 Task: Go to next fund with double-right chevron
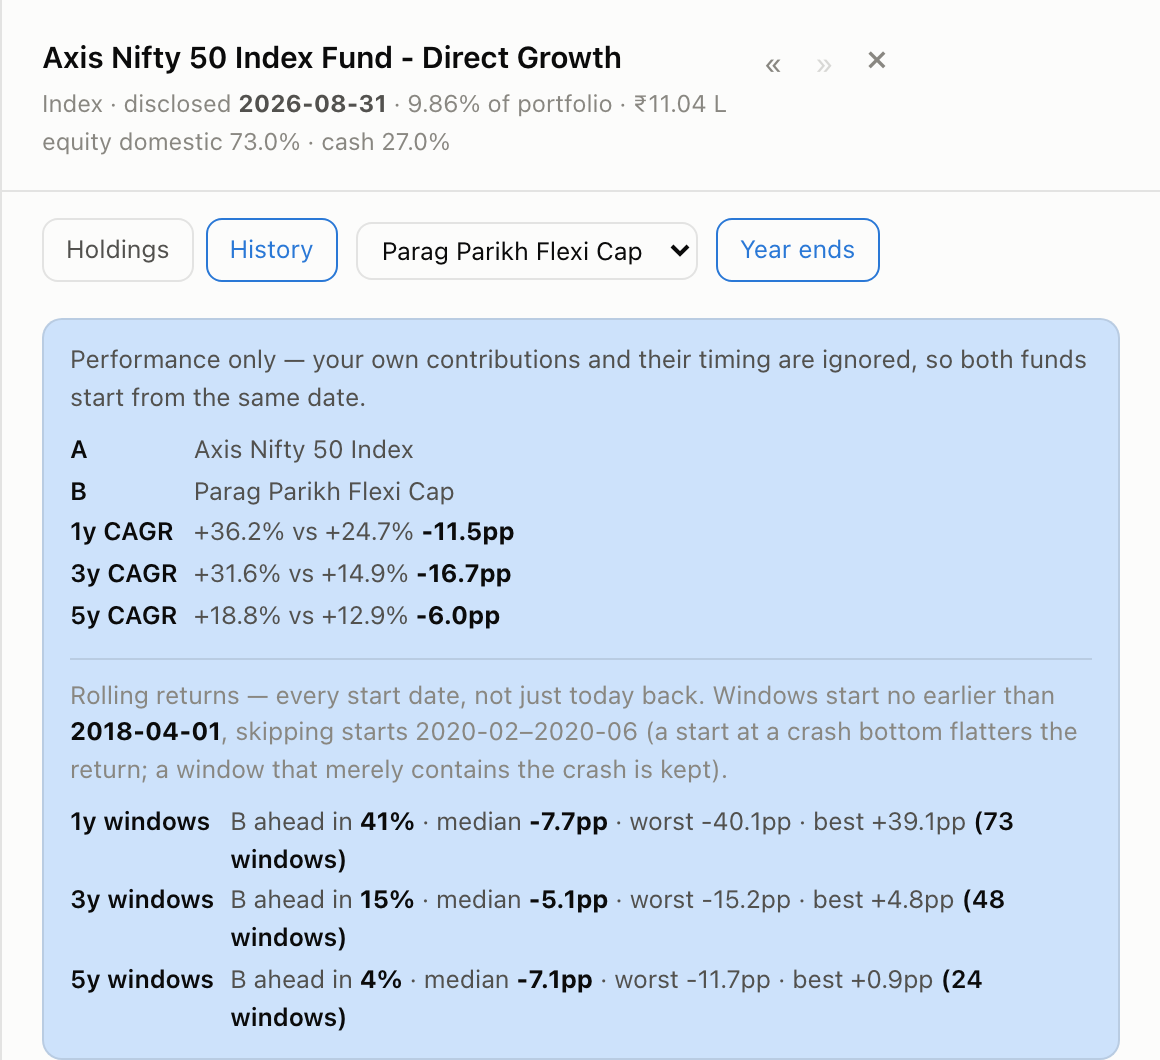[824, 65]
